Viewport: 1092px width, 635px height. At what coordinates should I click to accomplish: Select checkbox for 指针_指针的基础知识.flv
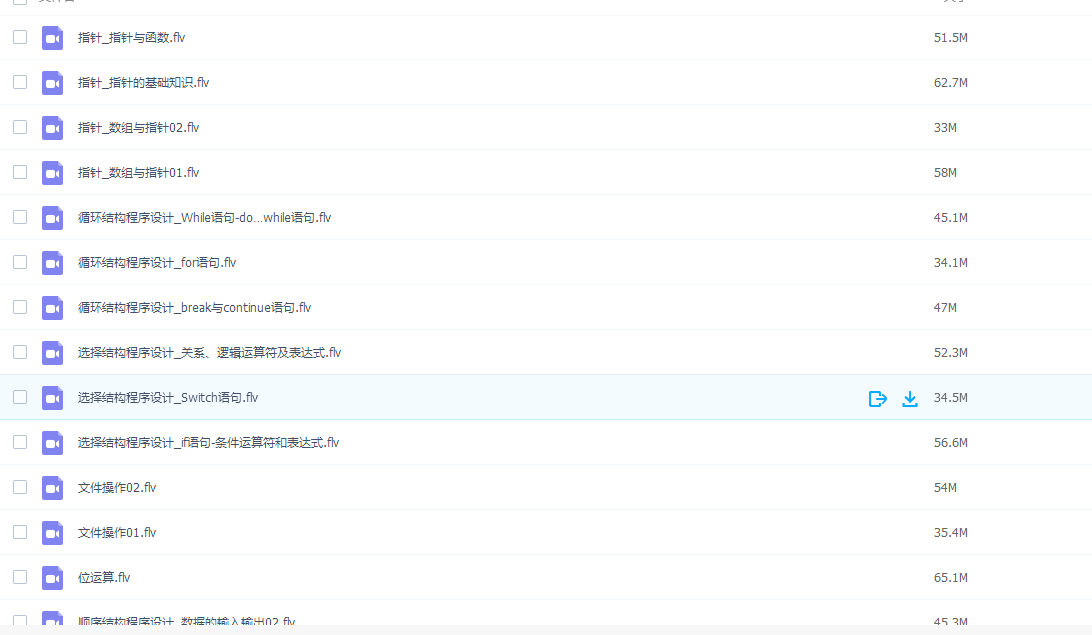20,82
